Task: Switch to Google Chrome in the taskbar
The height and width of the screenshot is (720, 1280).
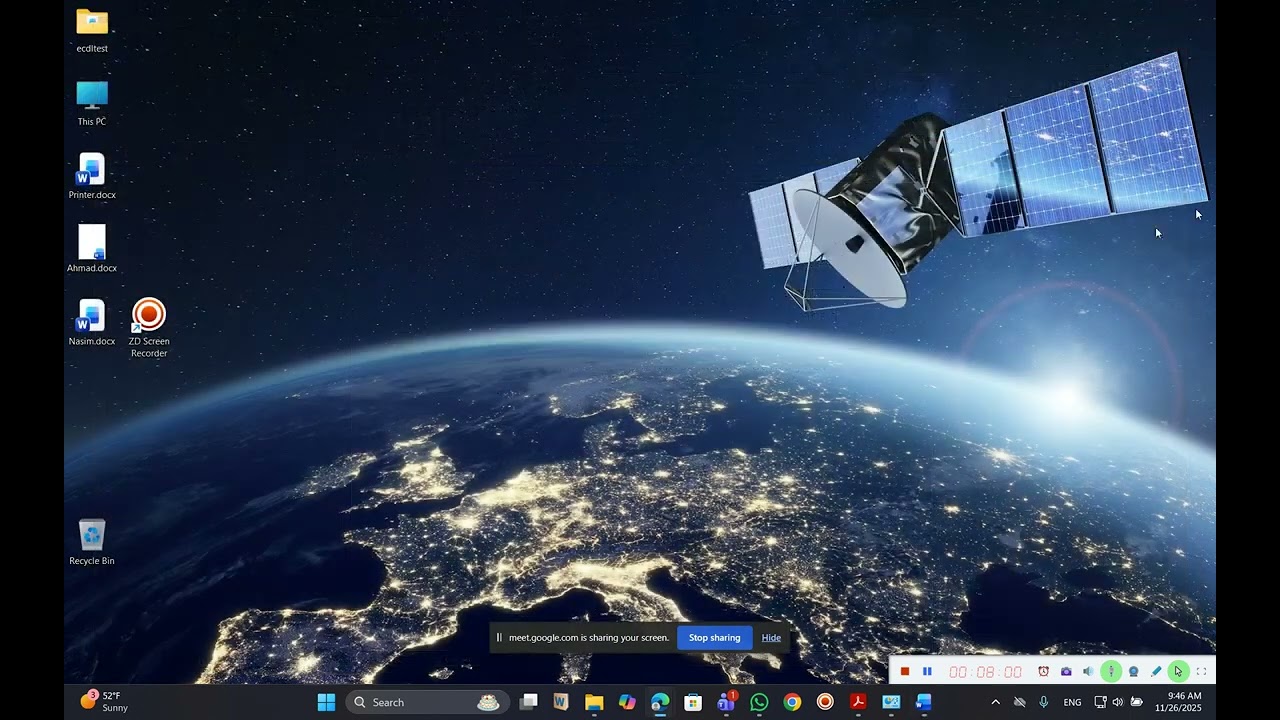Action: (792, 702)
